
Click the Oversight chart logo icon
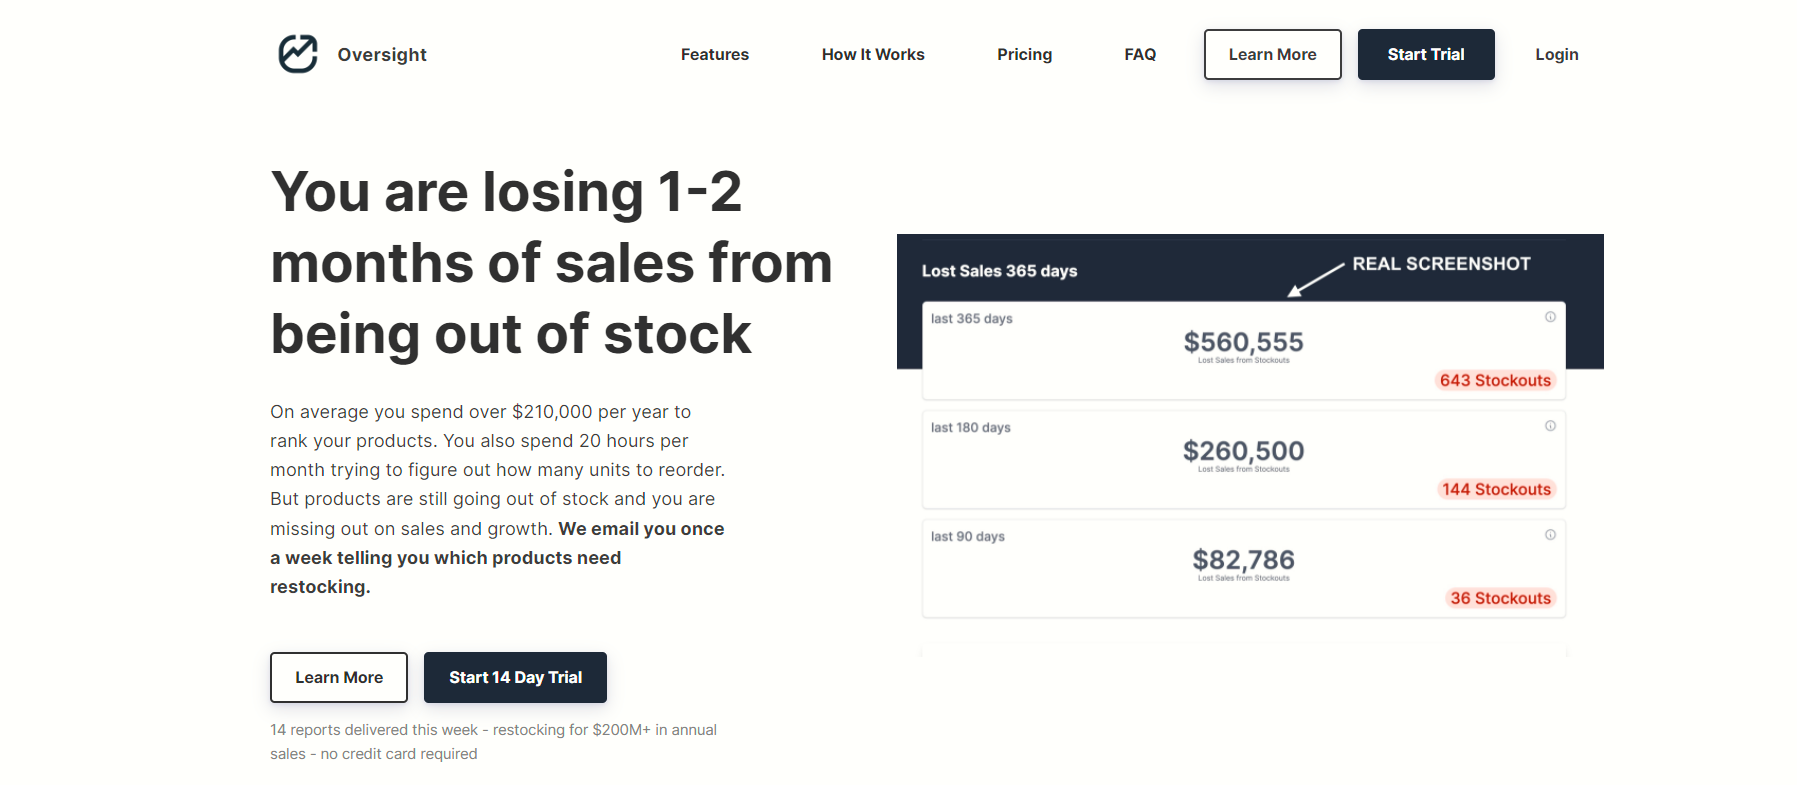point(297,54)
